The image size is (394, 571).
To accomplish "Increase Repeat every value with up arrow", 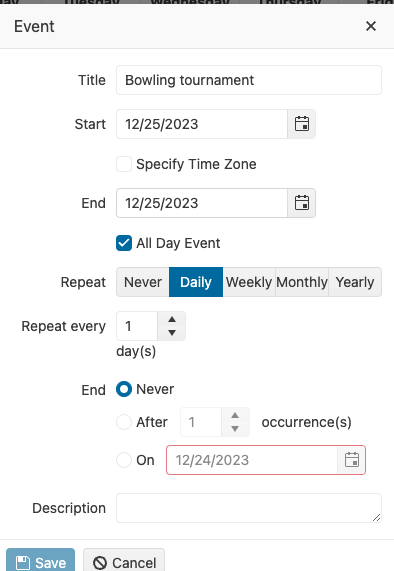I will click(x=172, y=319).
